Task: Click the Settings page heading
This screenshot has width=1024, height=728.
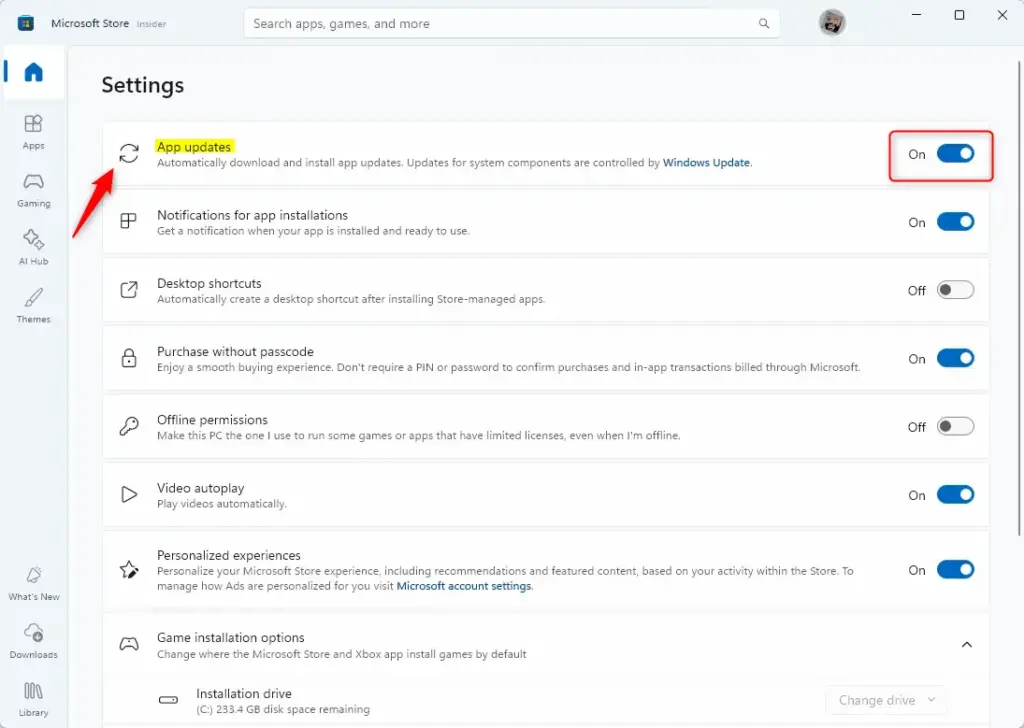Action: click(x=142, y=86)
